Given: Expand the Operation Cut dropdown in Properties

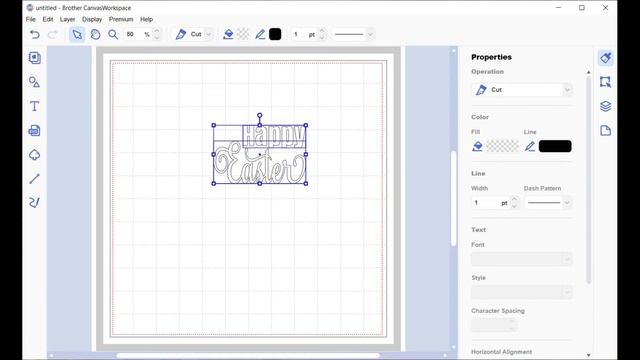Looking at the screenshot, I should [567, 90].
